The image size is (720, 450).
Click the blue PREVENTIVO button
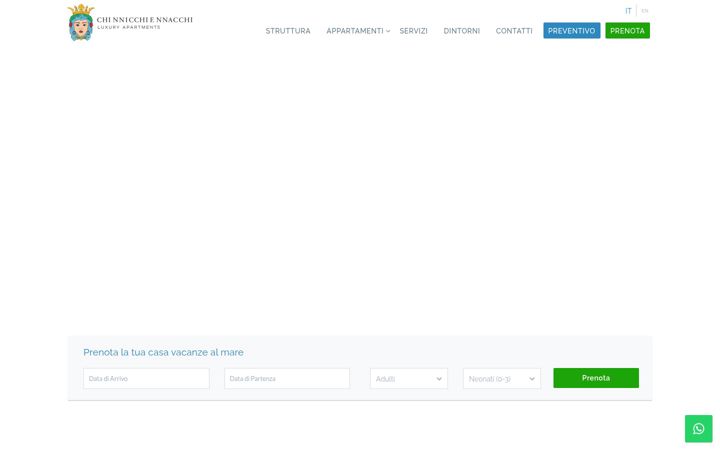pyautogui.click(x=572, y=31)
